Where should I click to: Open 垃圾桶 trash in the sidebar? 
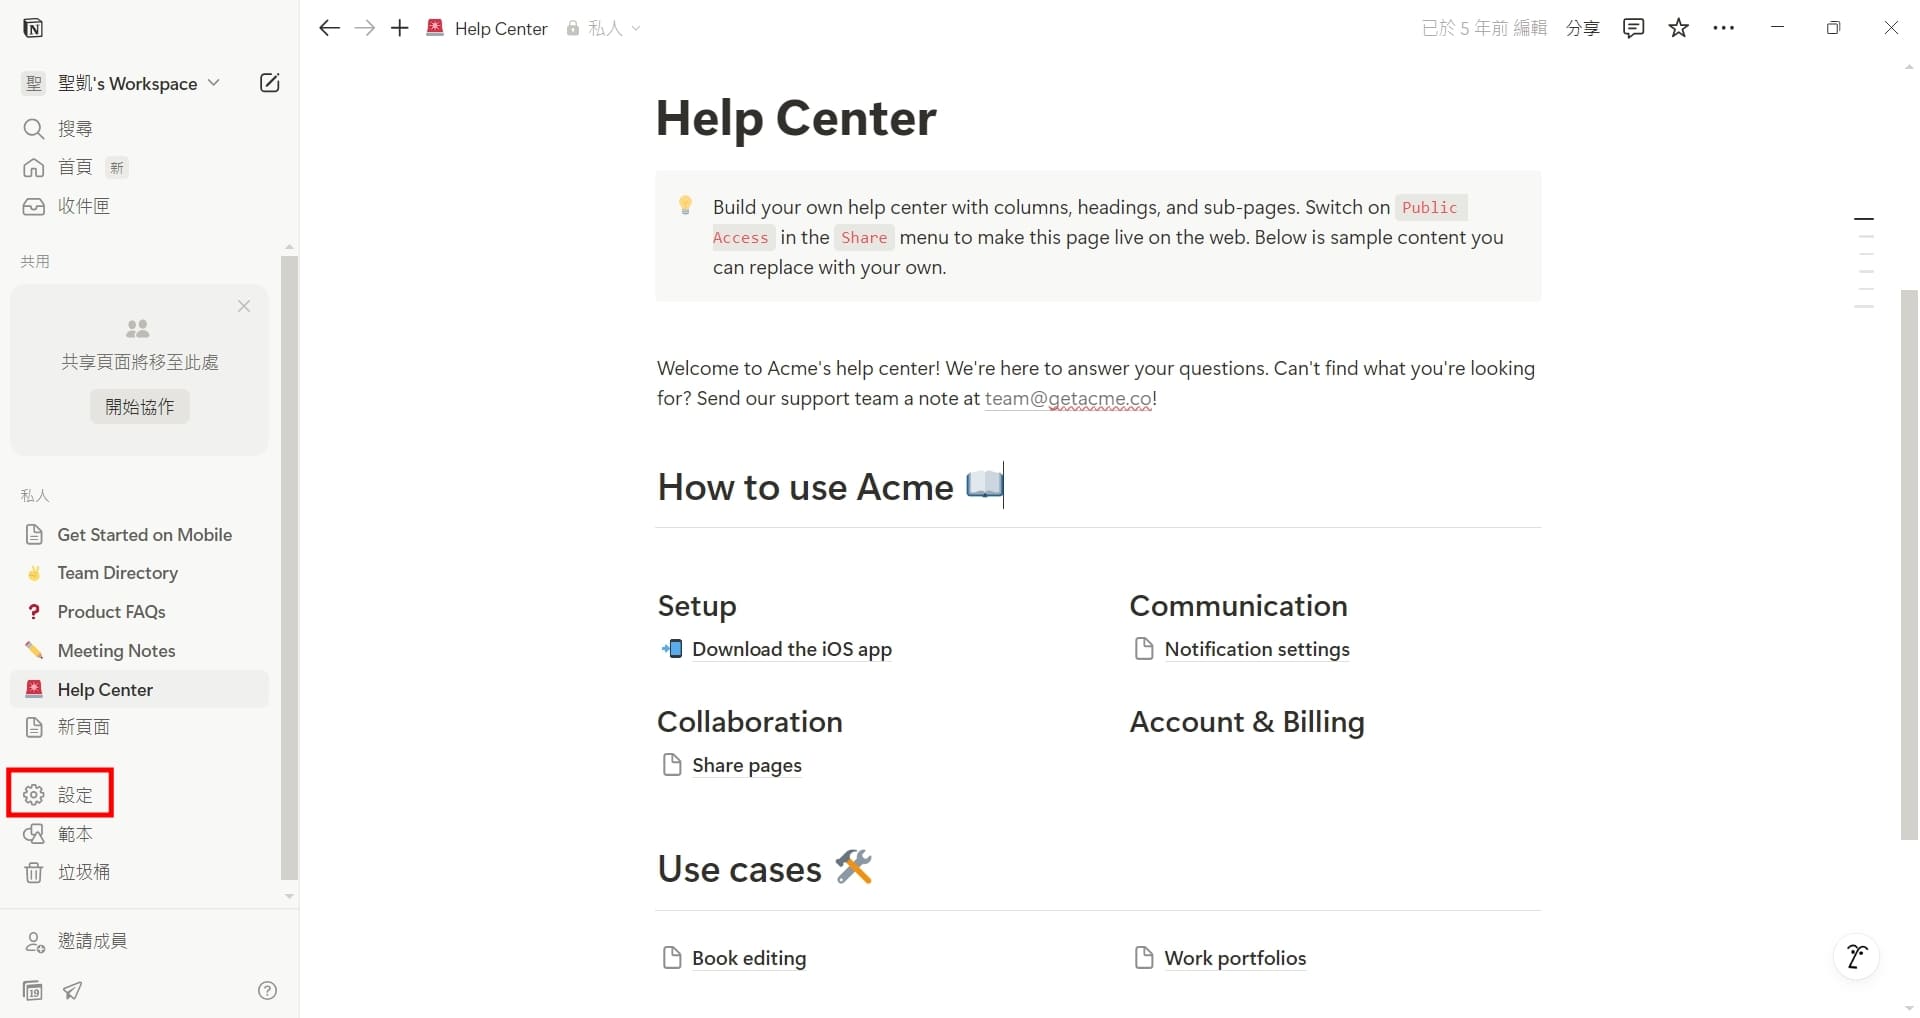[x=83, y=872]
